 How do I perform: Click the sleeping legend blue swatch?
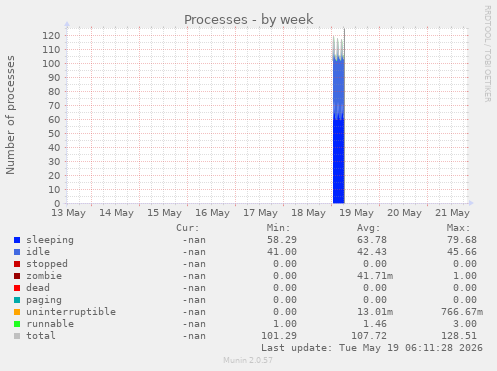17,240
